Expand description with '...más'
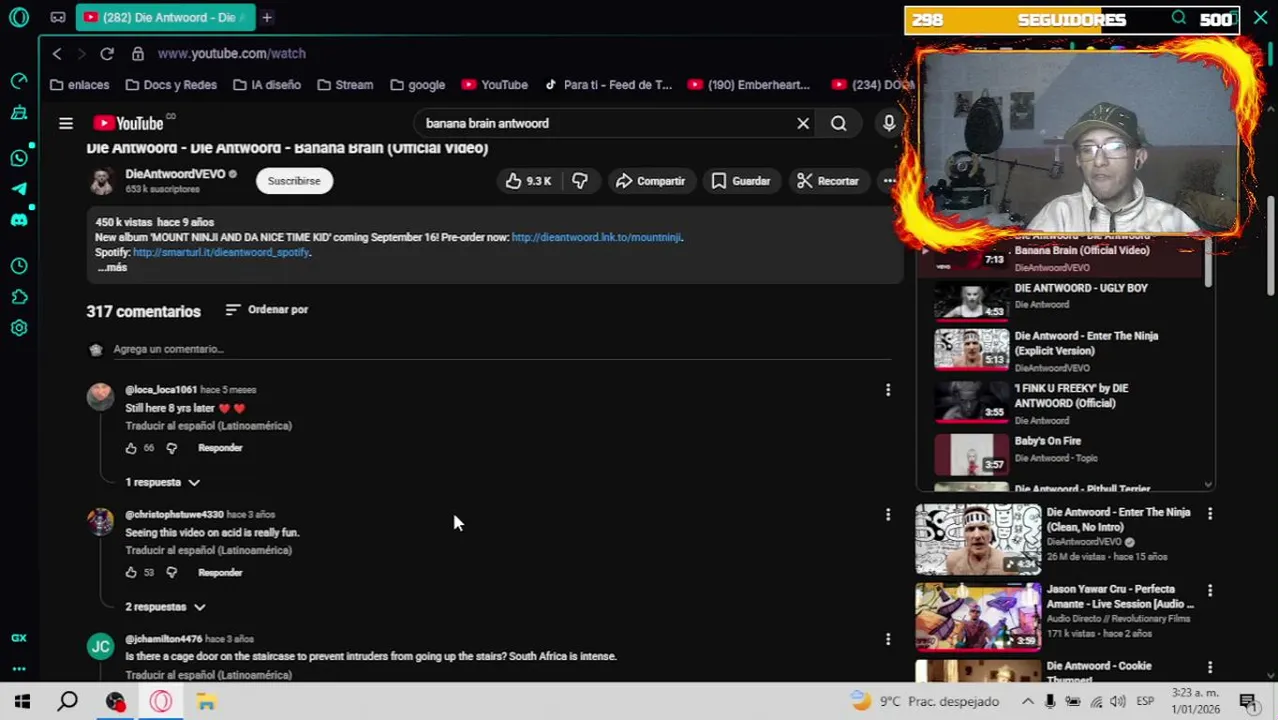Screen dimensions: 1278x720 tap(113, 268)
